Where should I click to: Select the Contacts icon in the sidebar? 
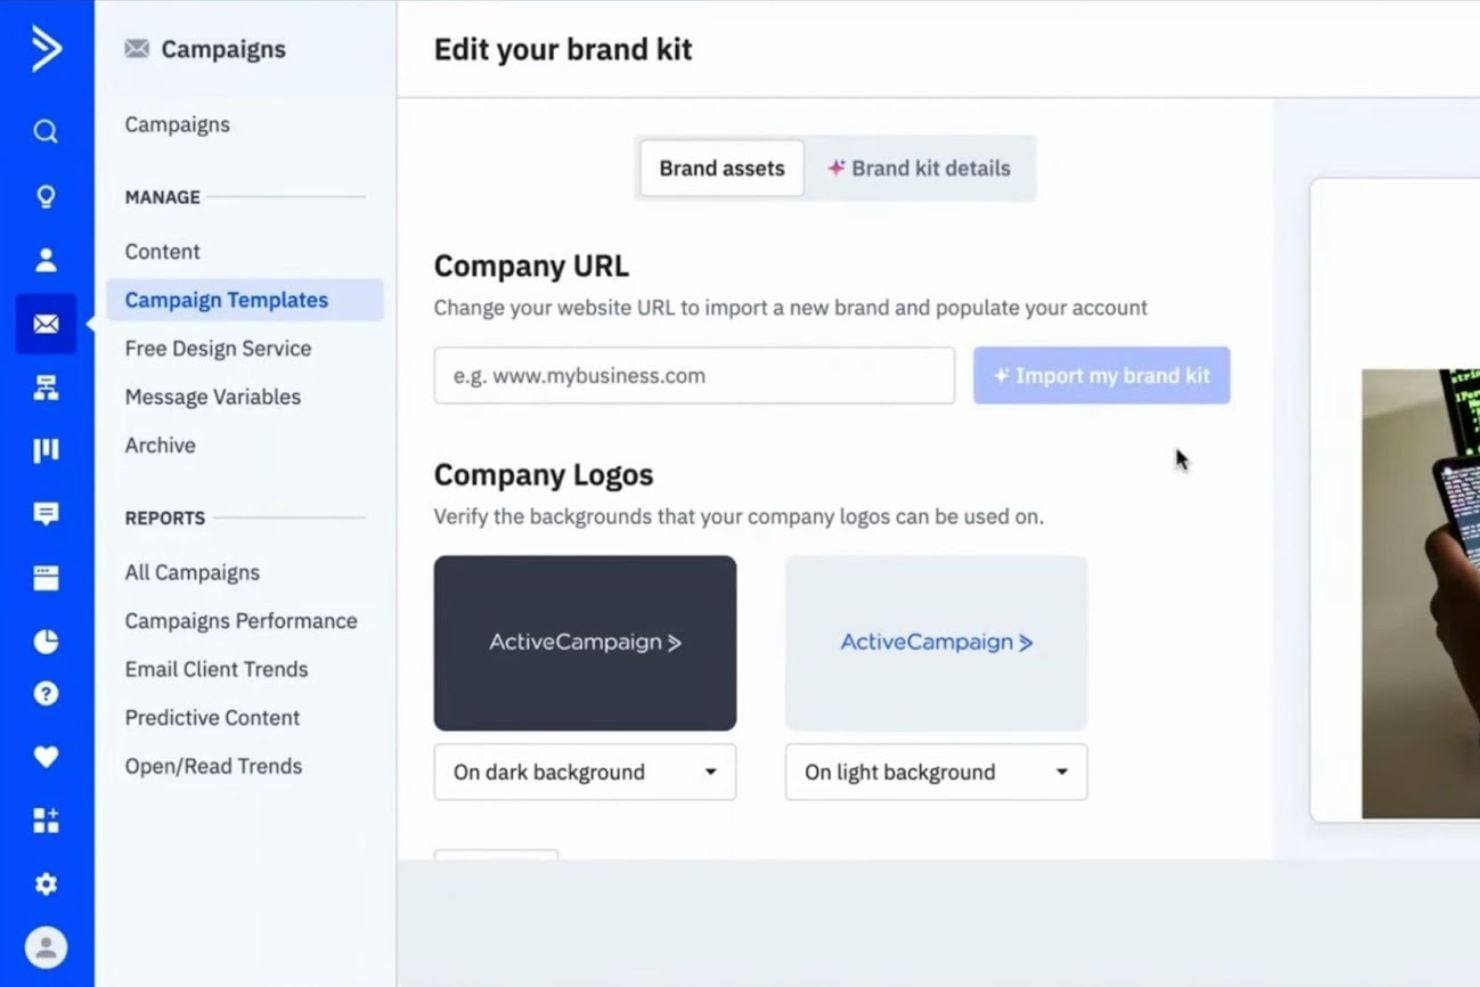tap(46, 260)
